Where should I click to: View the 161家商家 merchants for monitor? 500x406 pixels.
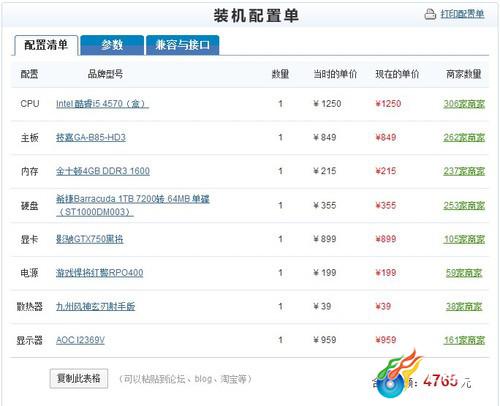click(464, 340)
